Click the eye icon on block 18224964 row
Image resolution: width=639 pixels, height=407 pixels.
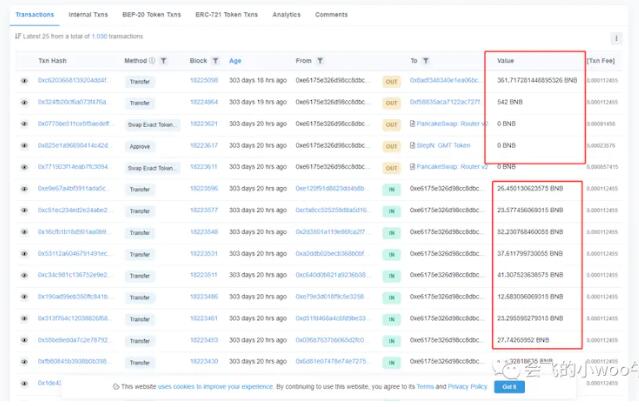tap(25, 102)
